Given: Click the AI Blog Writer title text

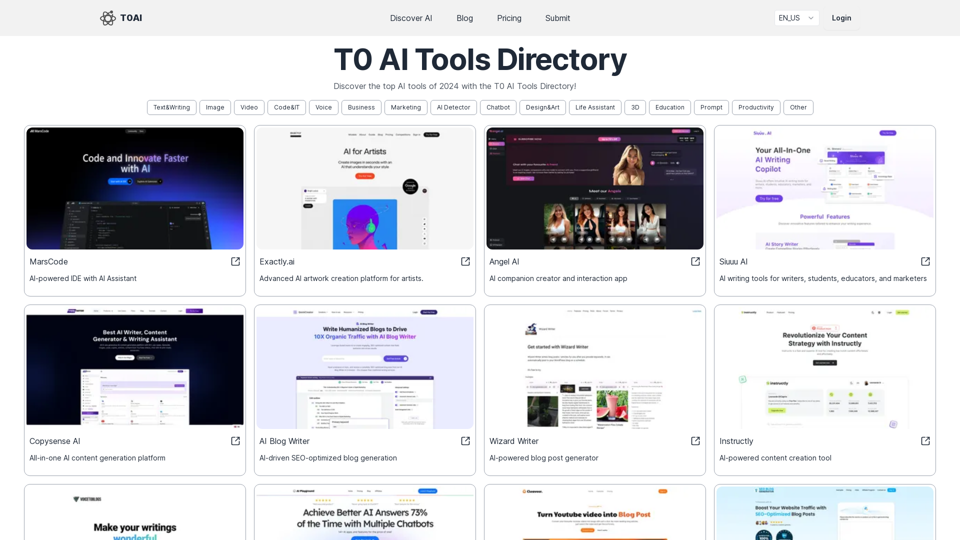Looking at the screenshot, I should click(284, 441).
